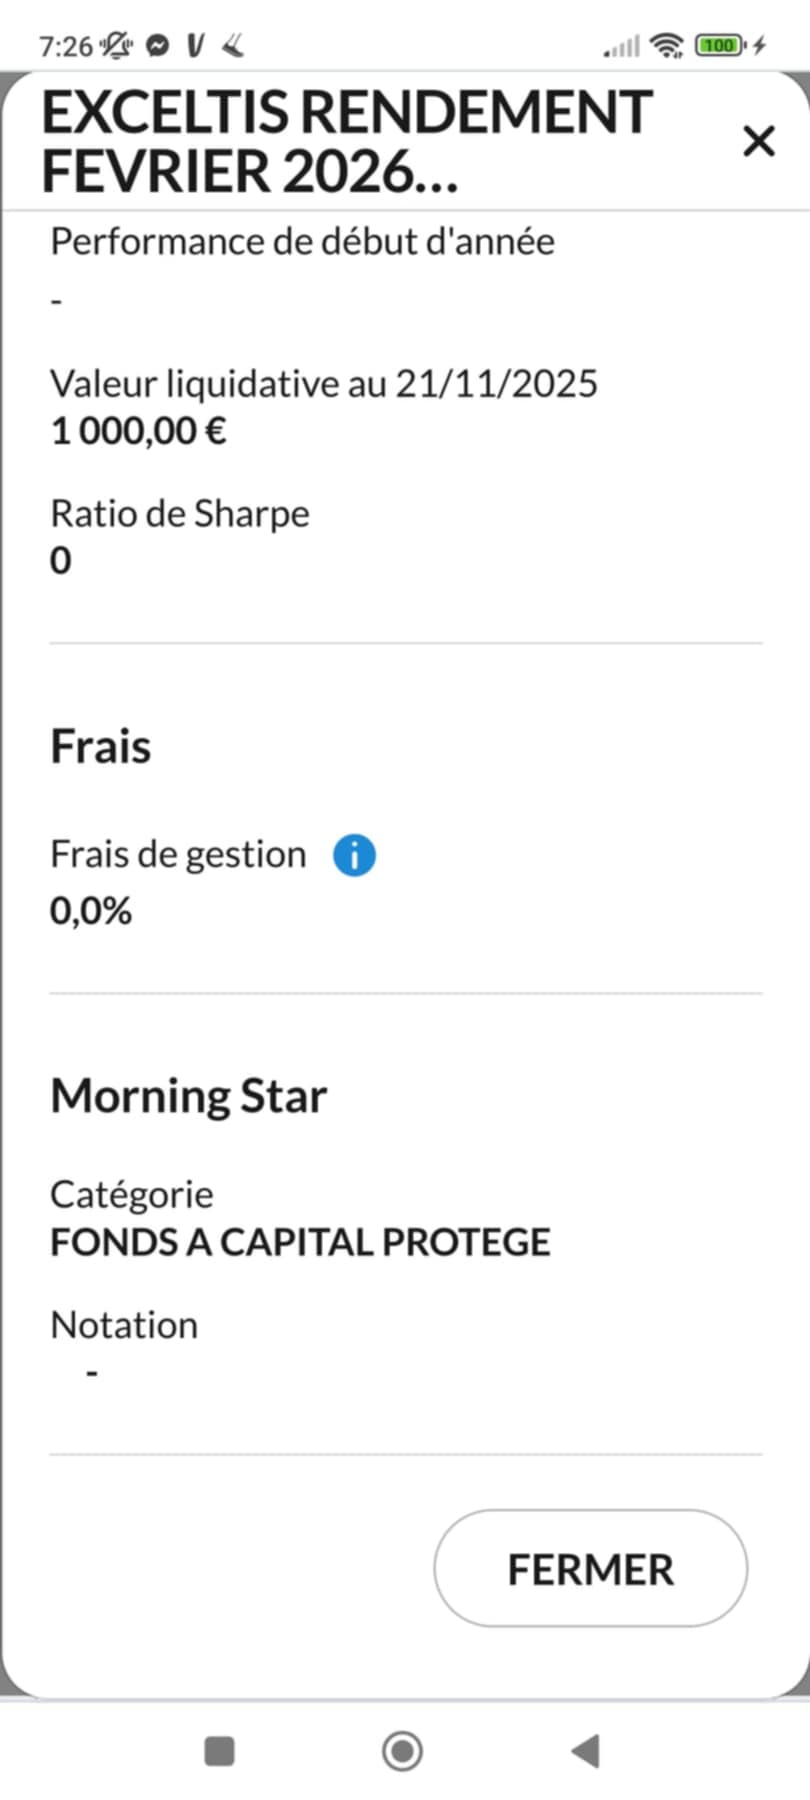This screenshot has width=810, height=1800.
Task: Tap the cellular signal strength bars
Action: [x=621, y=46]
